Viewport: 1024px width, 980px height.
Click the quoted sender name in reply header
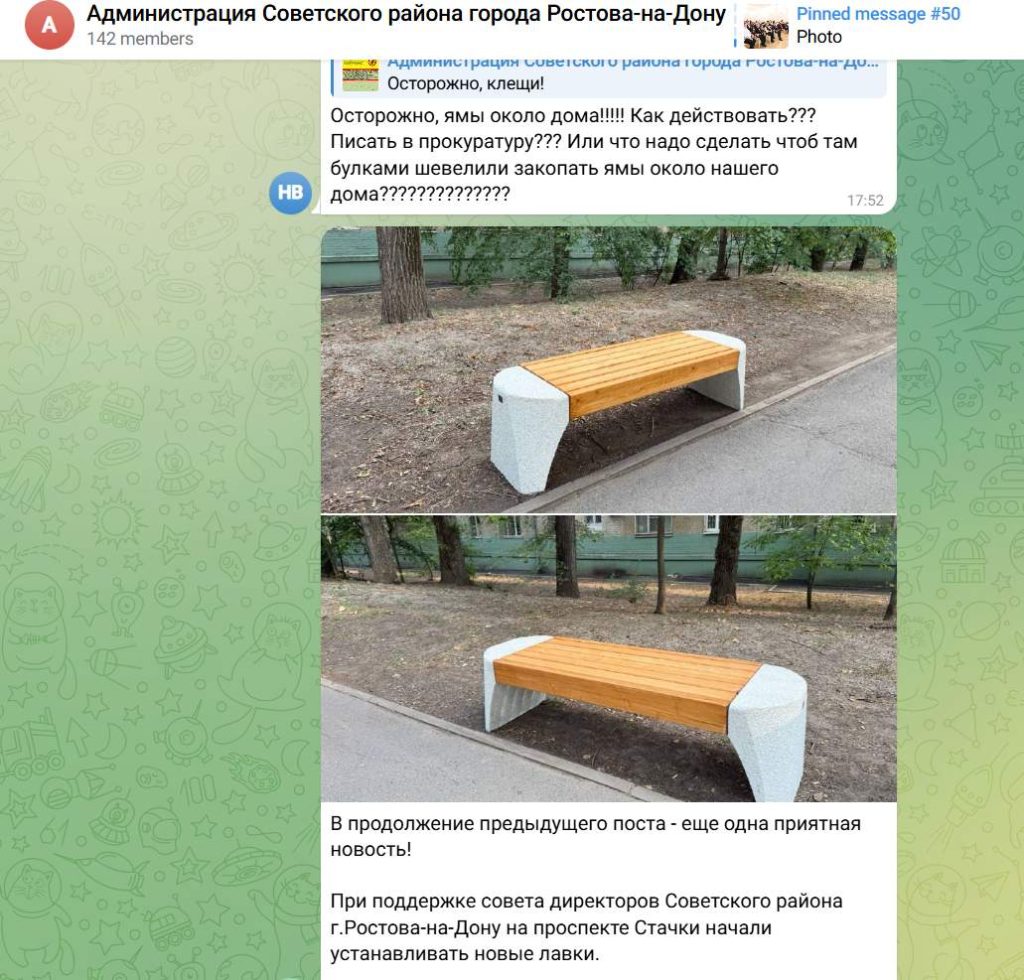[x=633, y=63]
